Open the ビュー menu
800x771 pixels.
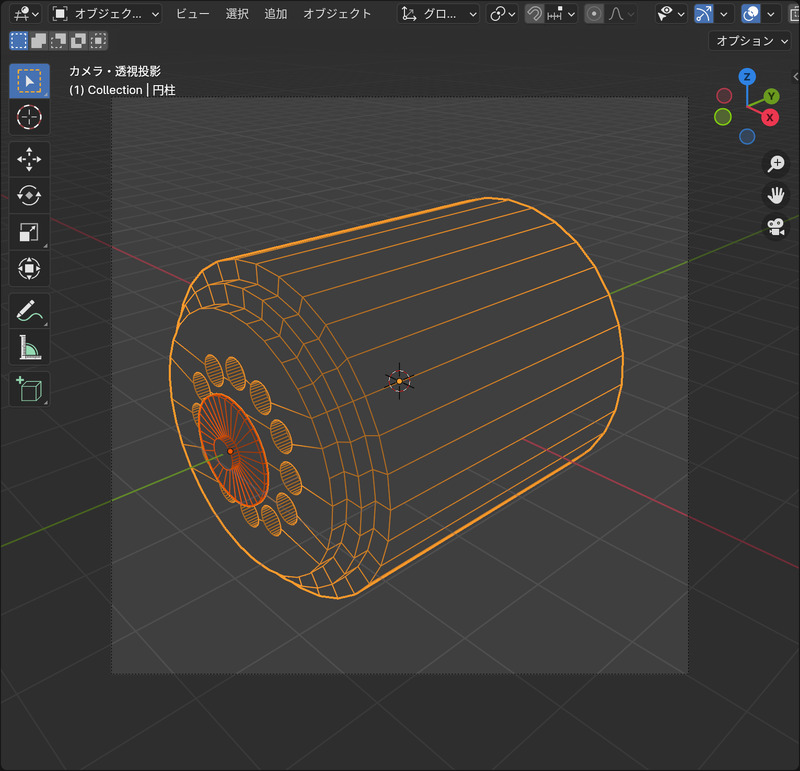[x=193, y=14]
